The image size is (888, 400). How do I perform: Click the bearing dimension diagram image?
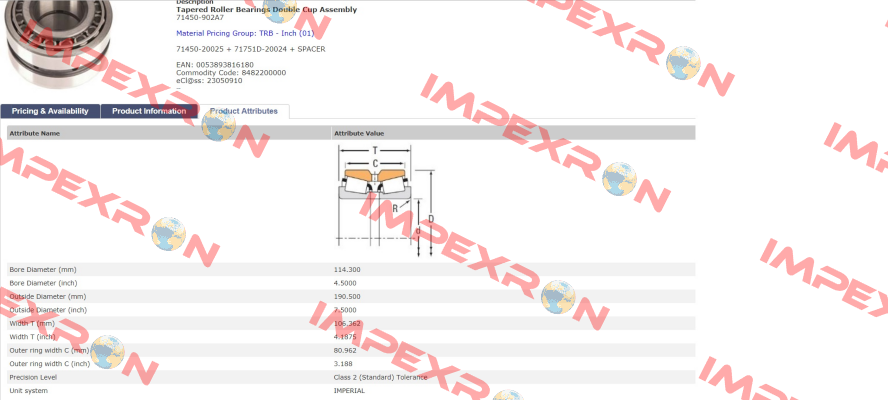click(386, 201)
